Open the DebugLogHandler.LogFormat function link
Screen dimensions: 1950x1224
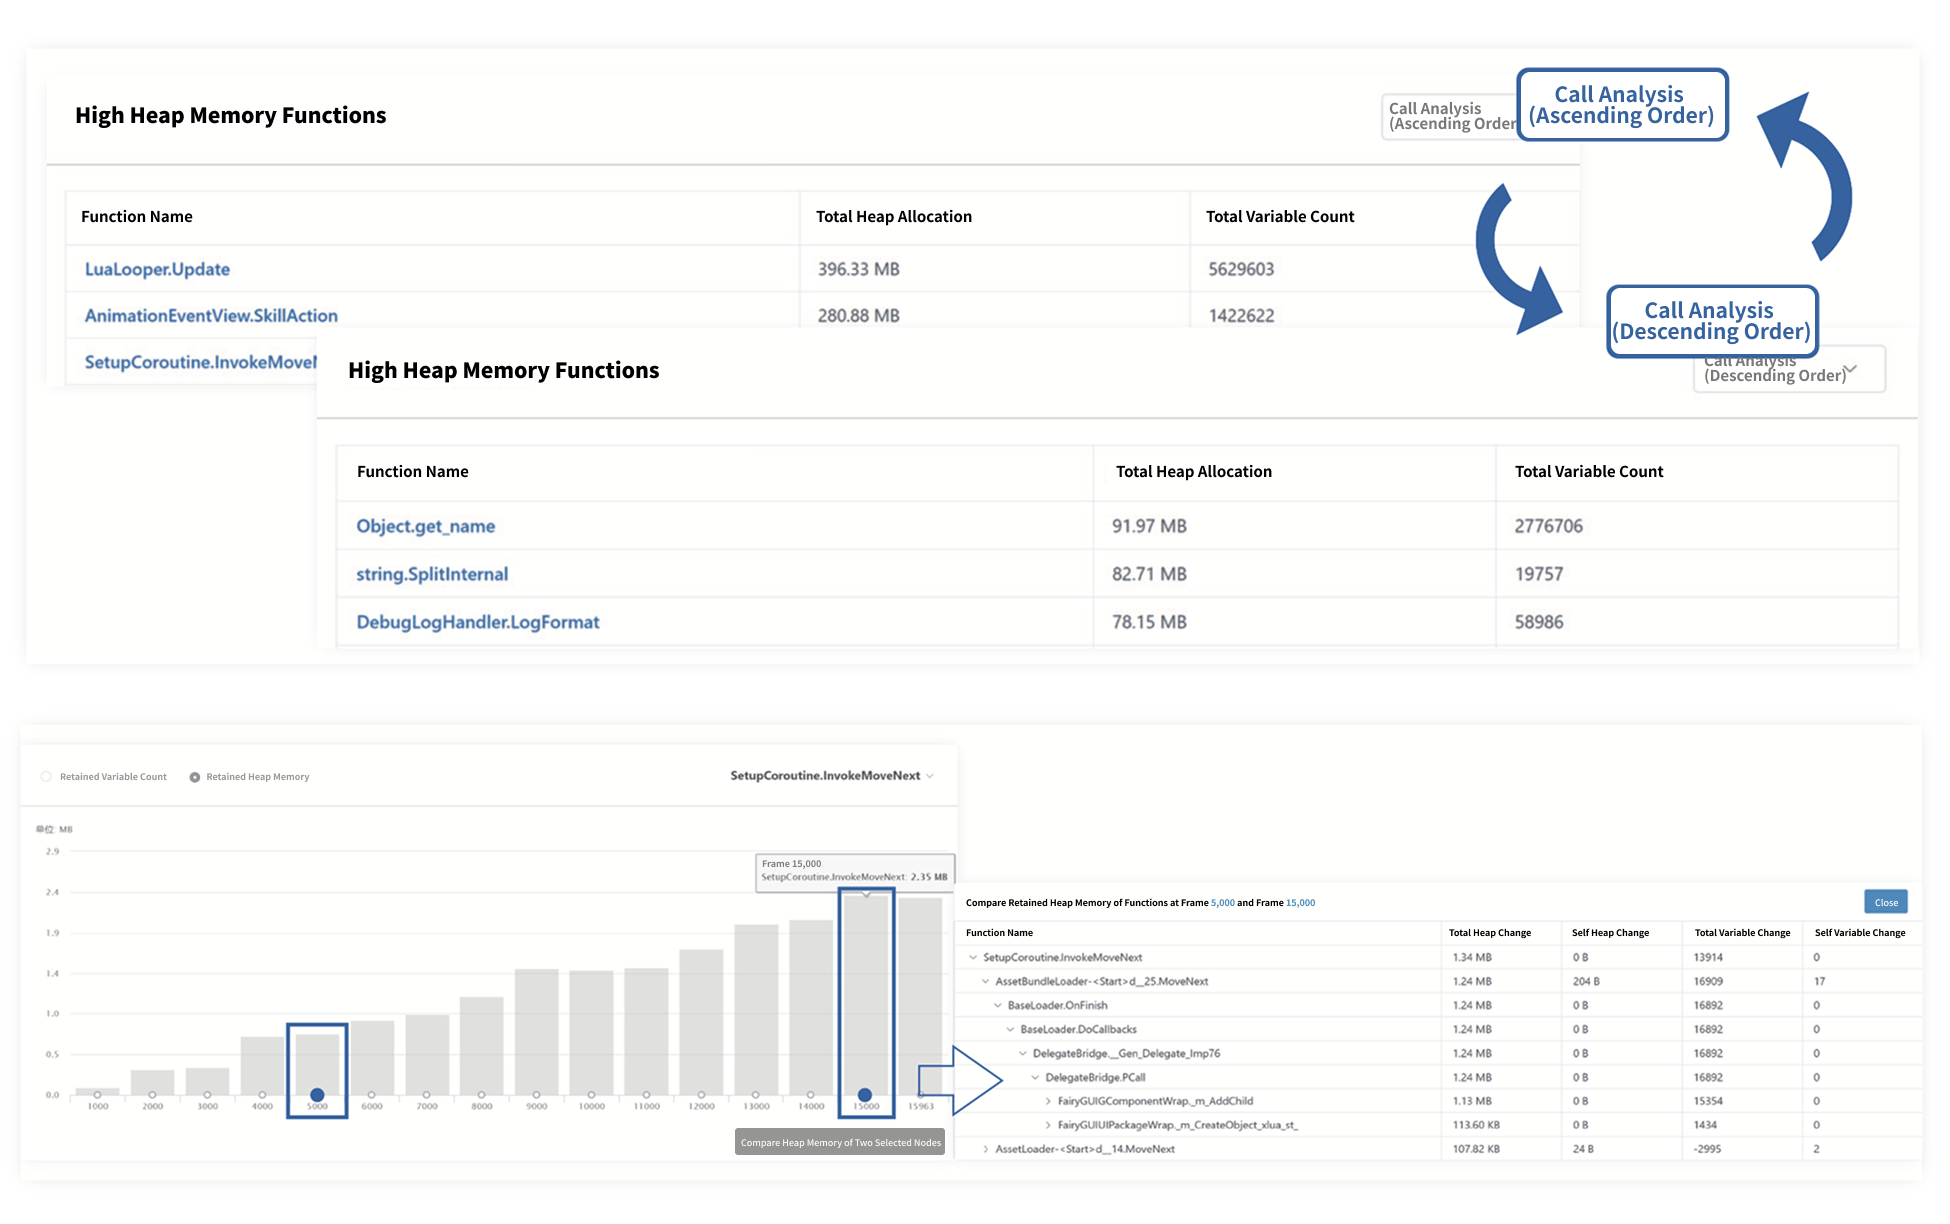[x=478, y=622]
